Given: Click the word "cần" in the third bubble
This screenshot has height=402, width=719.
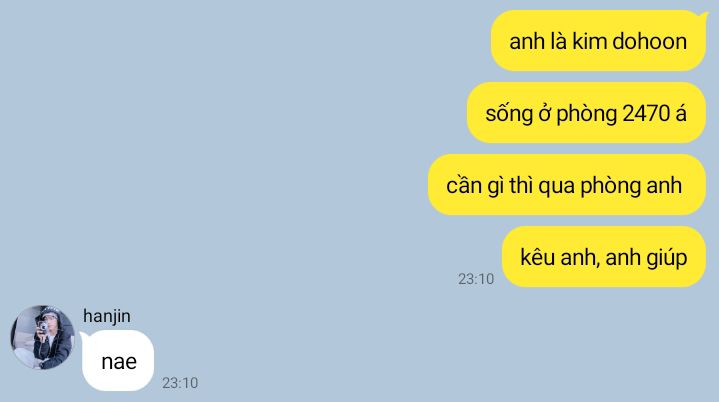Looking at the screenshot, I should click(463, 185).
